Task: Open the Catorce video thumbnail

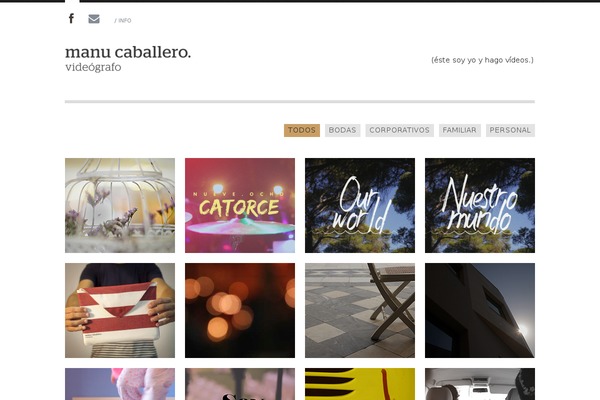Action: [x=240, y=205]
